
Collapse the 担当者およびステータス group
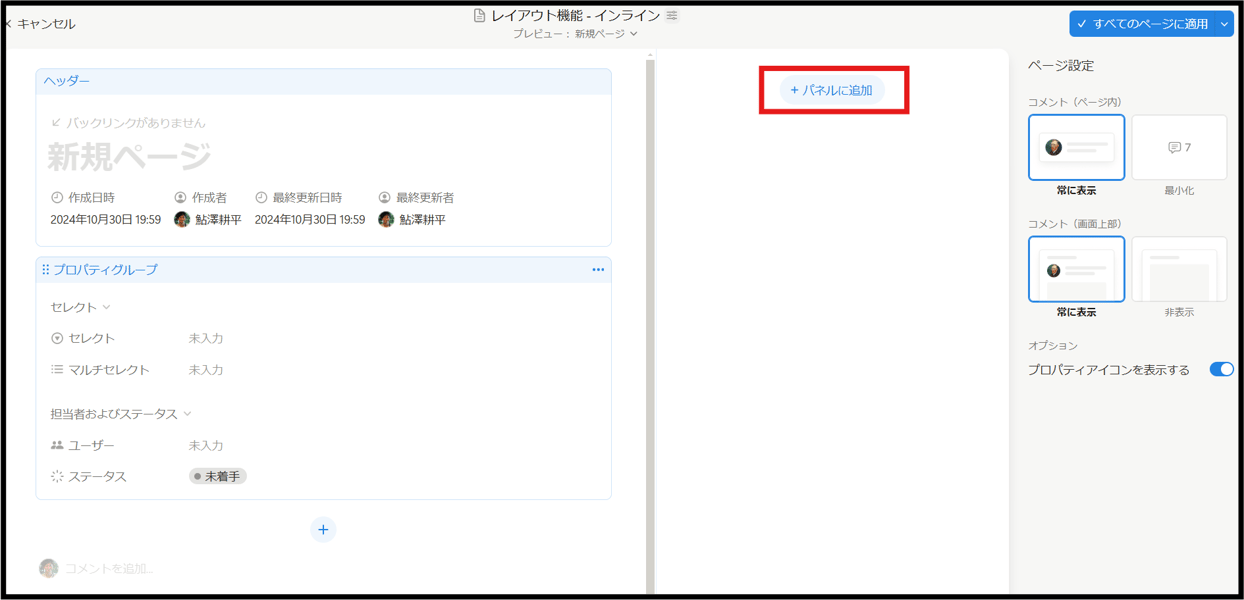[x=187, y=413]
